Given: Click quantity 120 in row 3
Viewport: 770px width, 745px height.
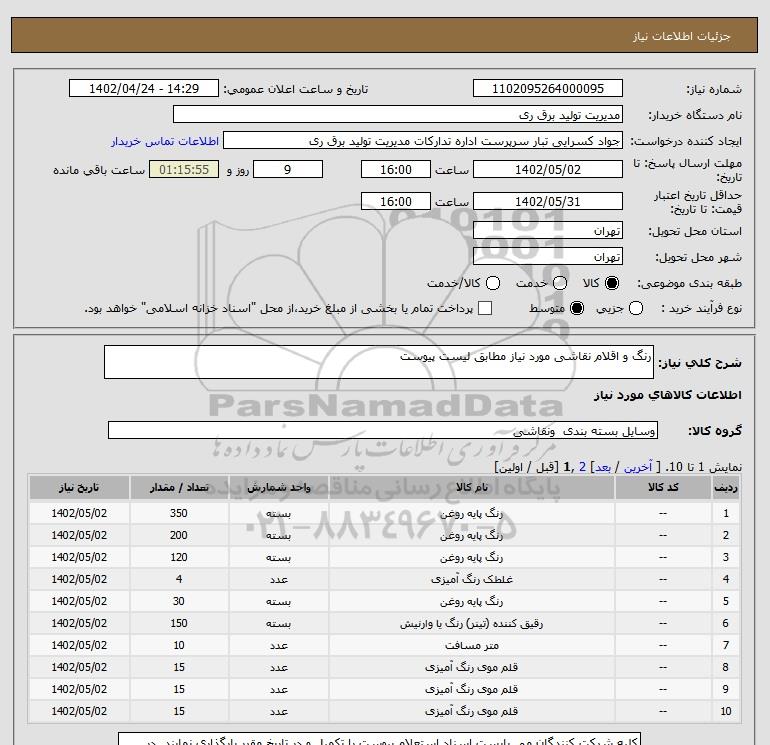Looking at the screenshot, I should point(179,557).
